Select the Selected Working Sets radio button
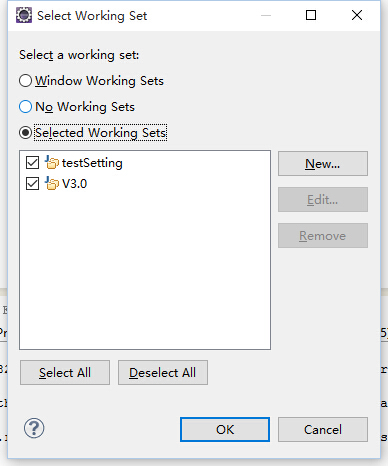The height and width of the screenshot is (466, 388). [25, 133]
